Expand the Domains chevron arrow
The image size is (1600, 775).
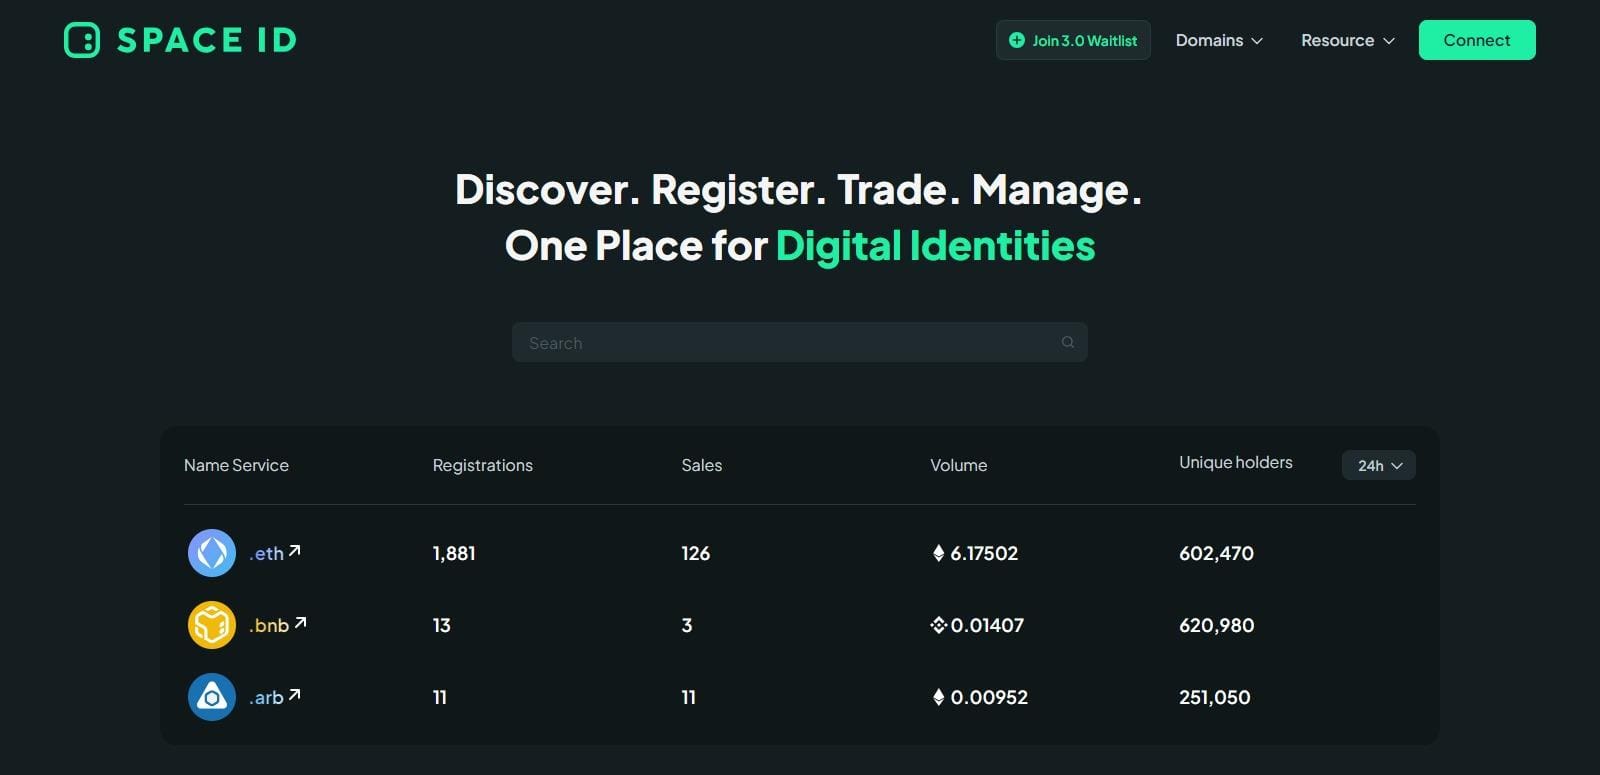[x=1257, y=41]
